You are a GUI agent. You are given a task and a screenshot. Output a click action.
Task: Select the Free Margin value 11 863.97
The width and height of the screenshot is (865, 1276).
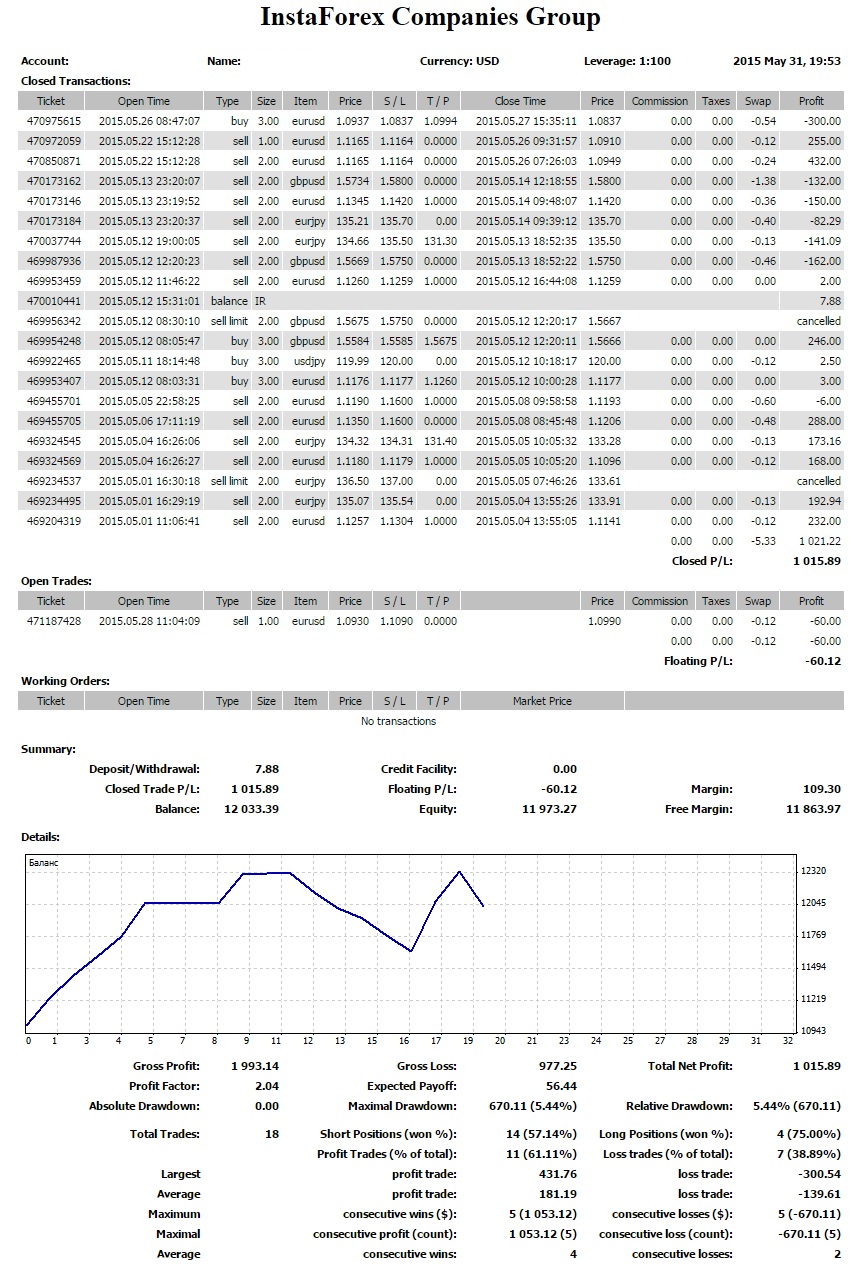[x=811, y=809]
